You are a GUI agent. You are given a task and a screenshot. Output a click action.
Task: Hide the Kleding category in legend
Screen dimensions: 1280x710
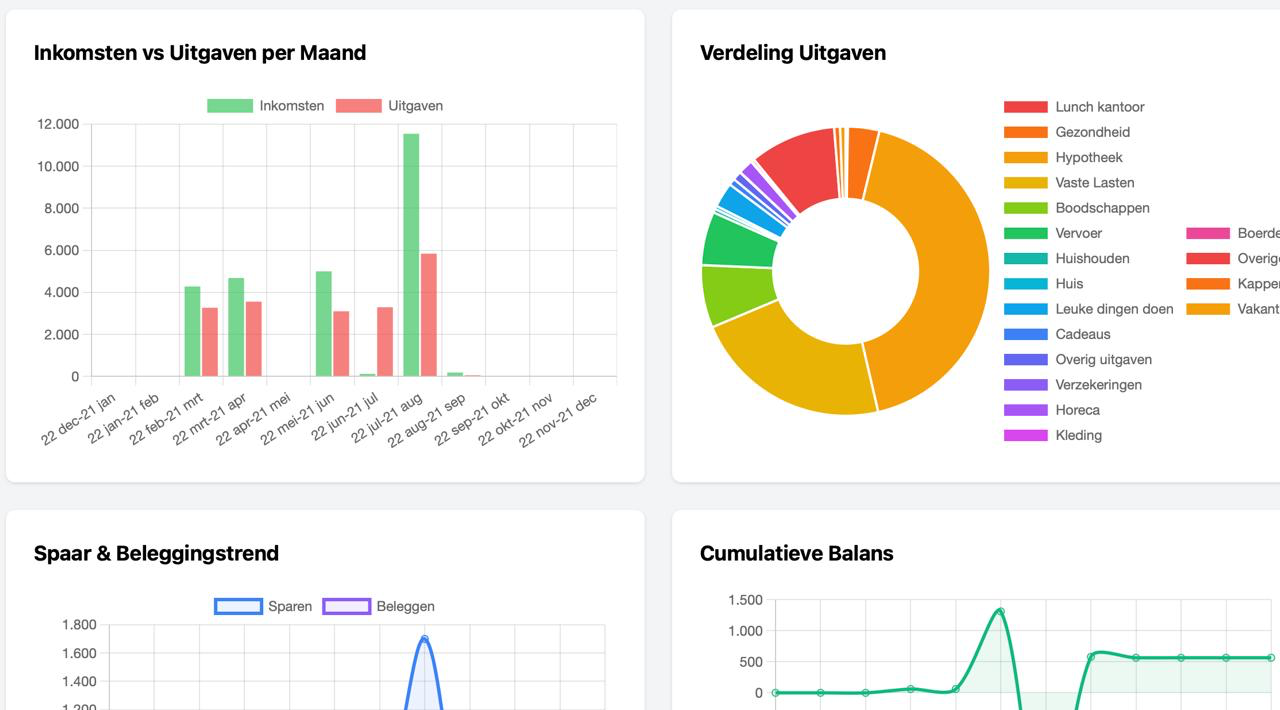(x=1053, y=435)
